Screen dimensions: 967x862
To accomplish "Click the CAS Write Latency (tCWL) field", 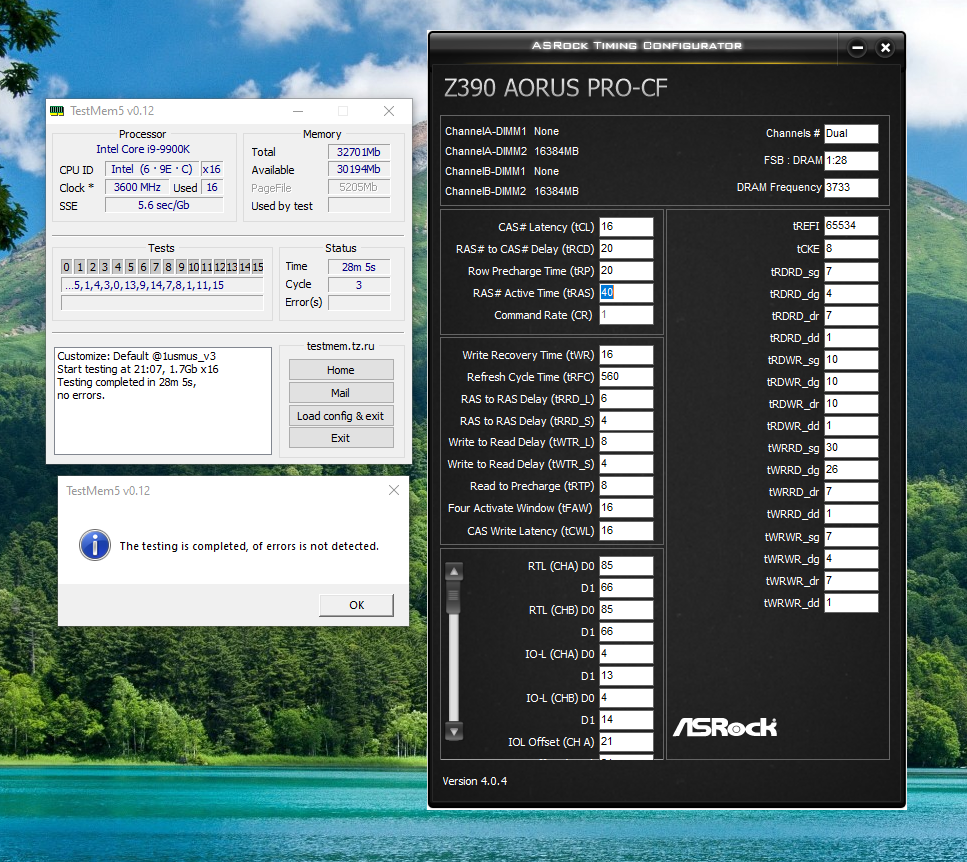I will pos(626,531).
